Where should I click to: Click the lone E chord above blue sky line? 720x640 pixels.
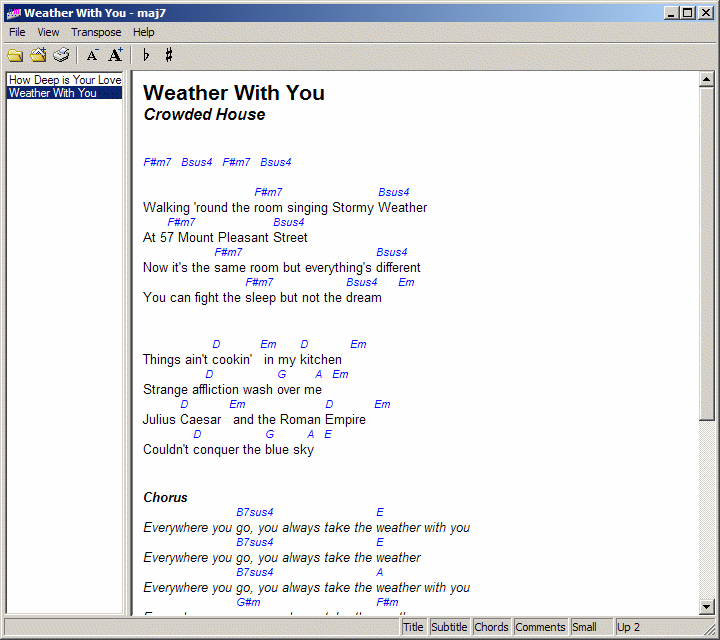[x=328, y=434]
